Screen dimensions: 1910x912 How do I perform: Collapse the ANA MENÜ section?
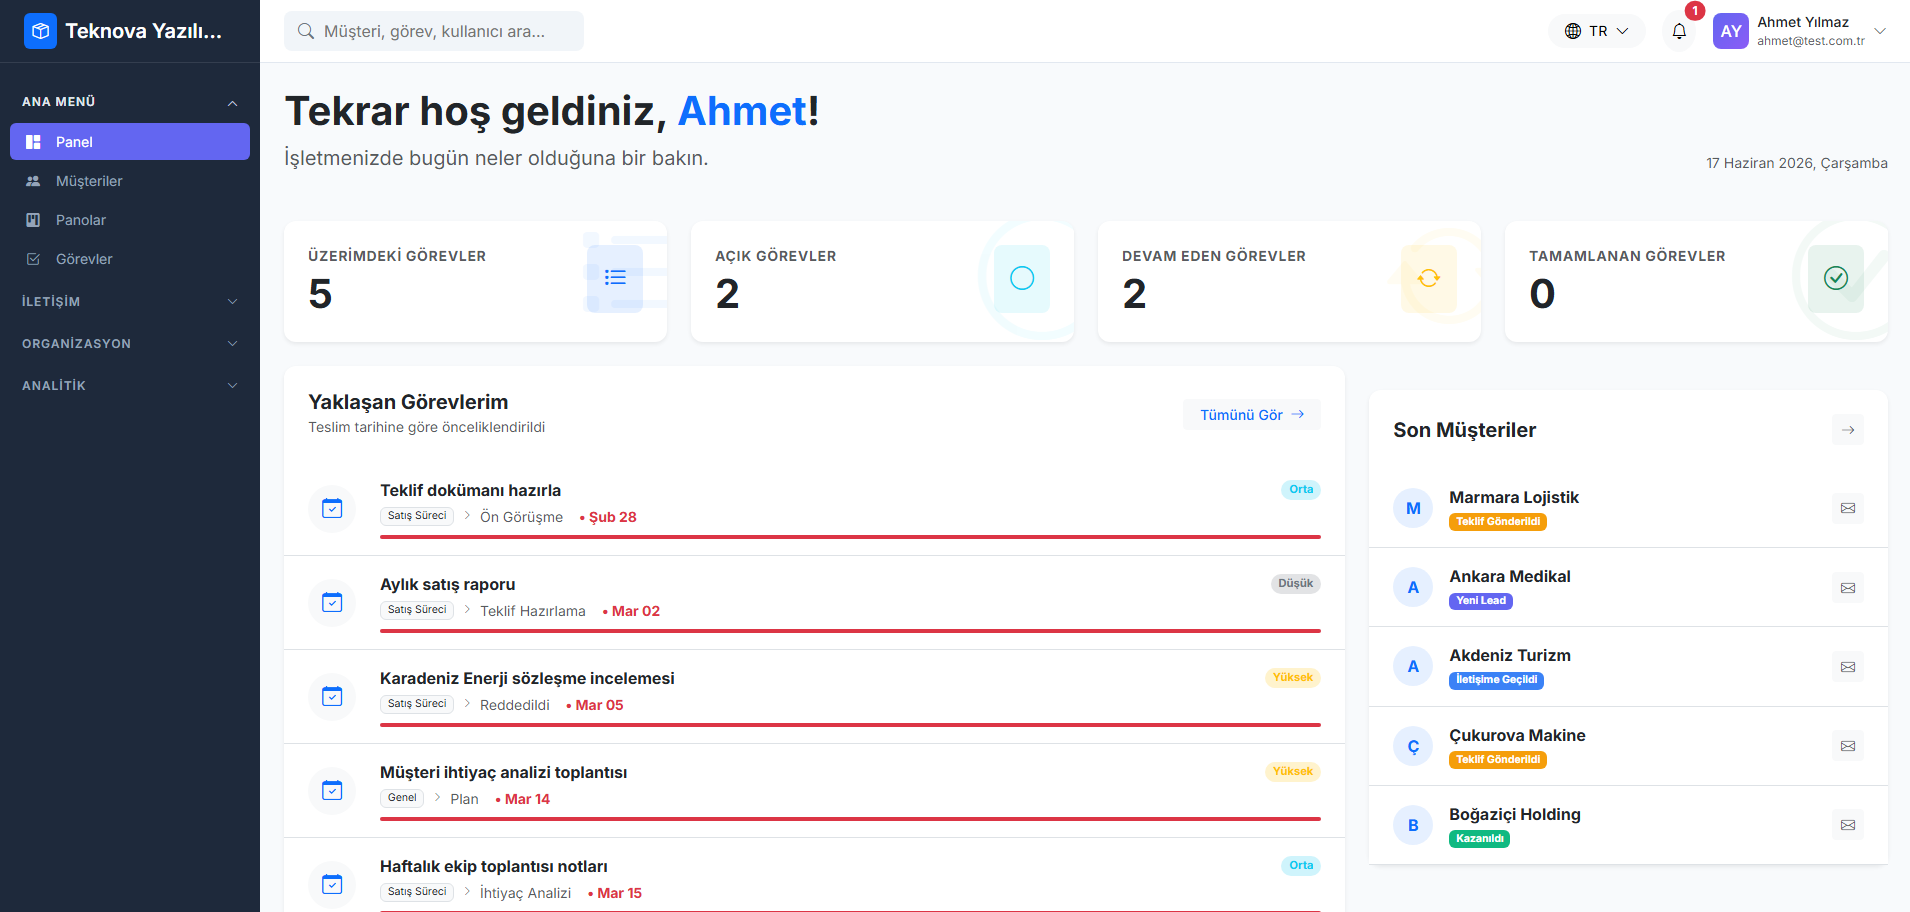coord(130,102)
